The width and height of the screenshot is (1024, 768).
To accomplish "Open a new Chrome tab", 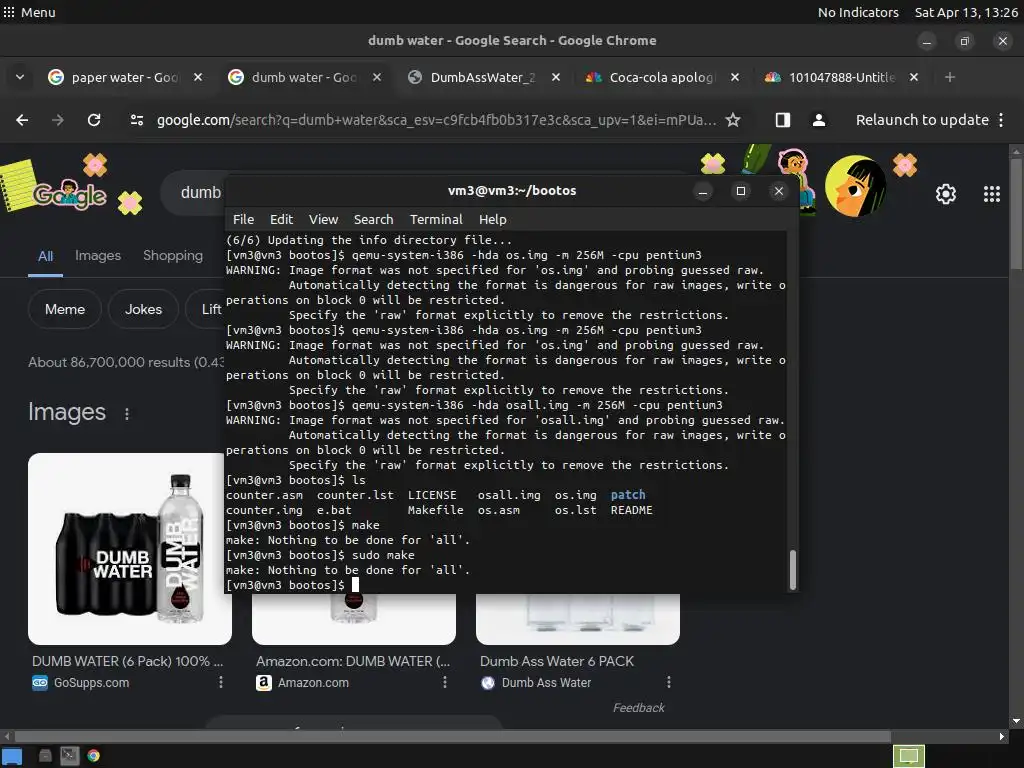I will pyautogui.click(x=950, y=77).
